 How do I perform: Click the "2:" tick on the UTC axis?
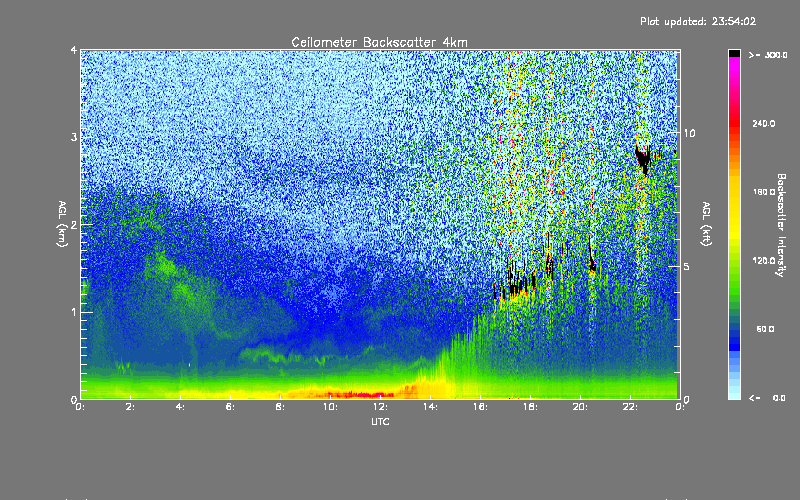coord(131,407)
